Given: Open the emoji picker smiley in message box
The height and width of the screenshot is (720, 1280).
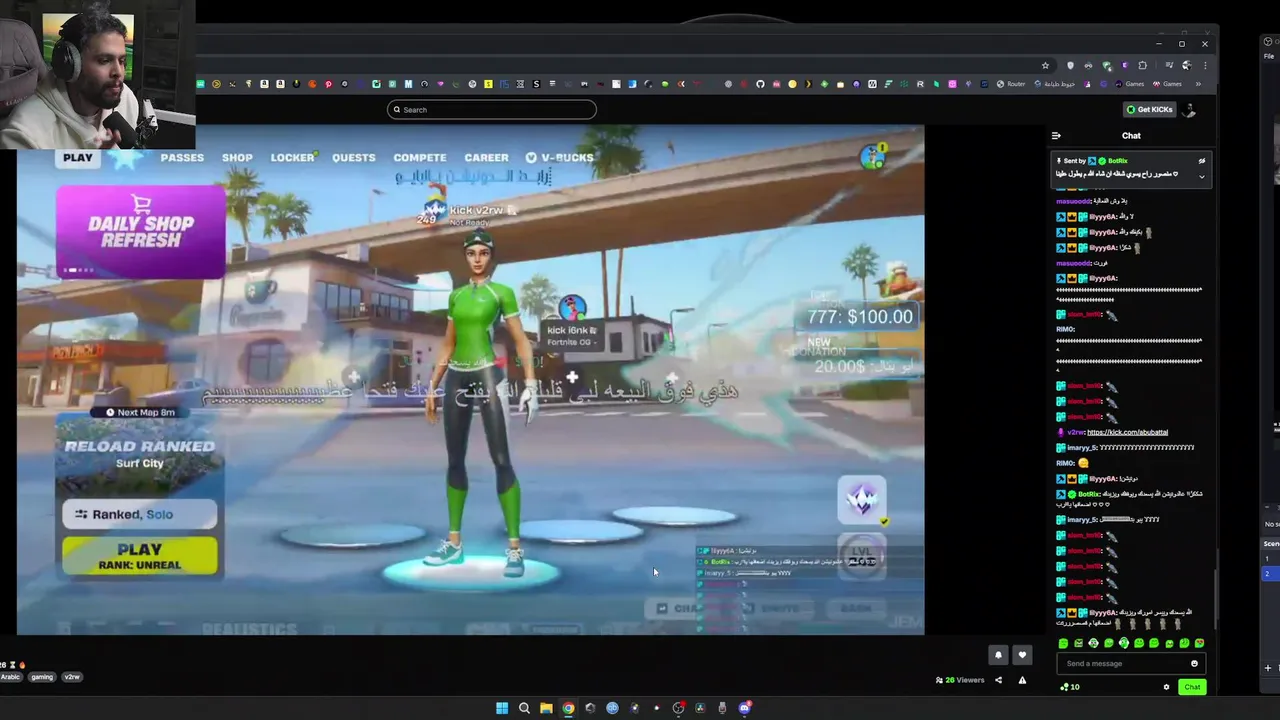Looking at the screenshot, I should (x=1194, y=664).
